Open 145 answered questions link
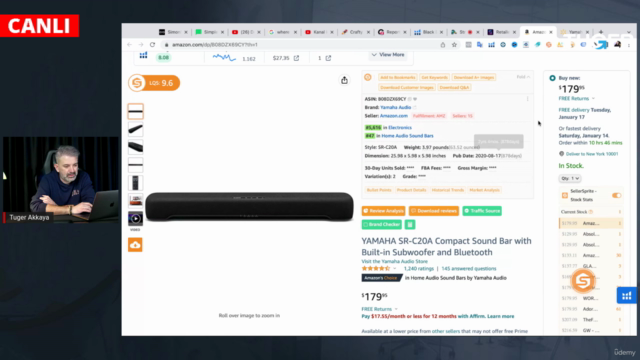 (x=469, y=269)
